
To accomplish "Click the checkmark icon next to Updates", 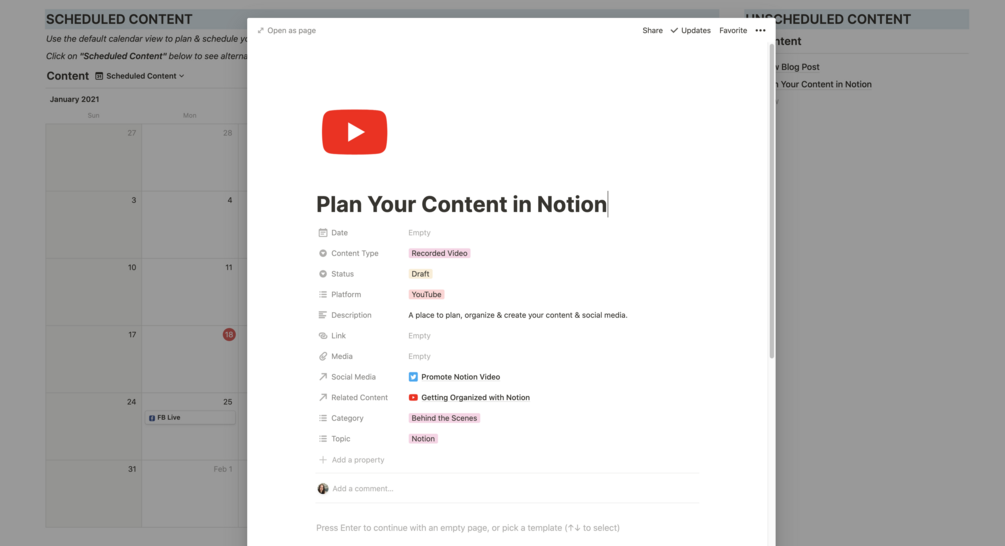I will point(674,30).
